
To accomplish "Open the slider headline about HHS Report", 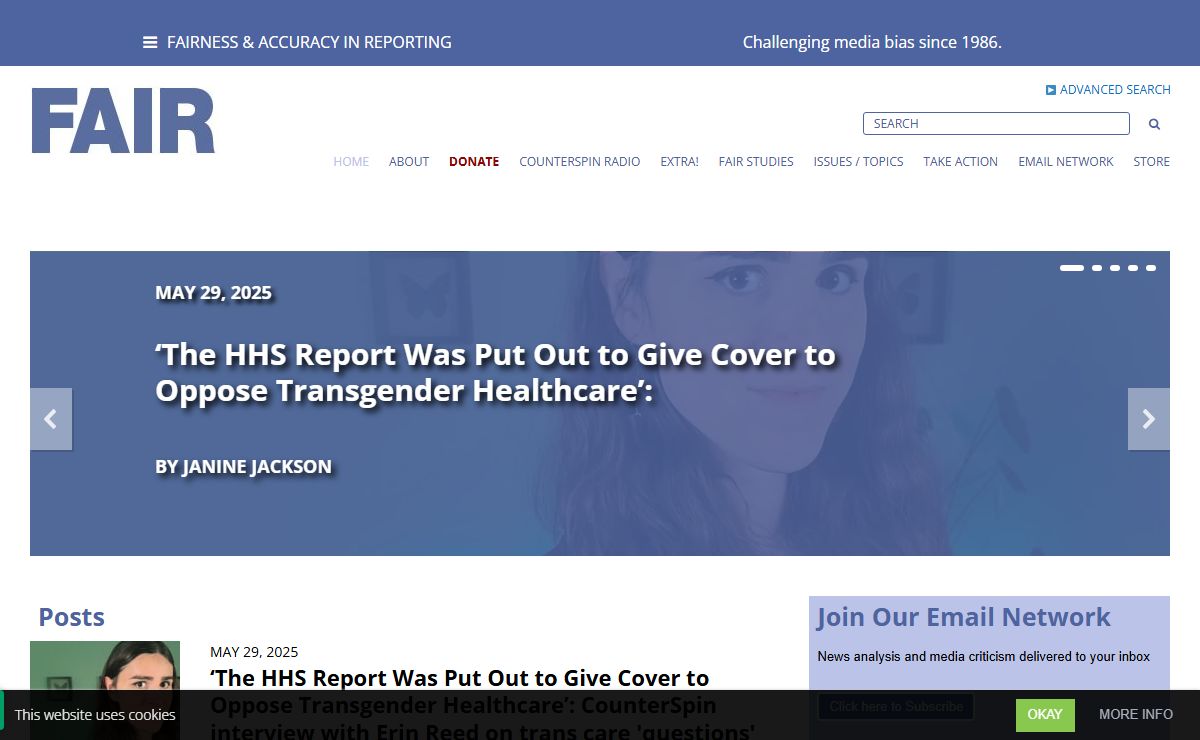I will coord(495,372).
